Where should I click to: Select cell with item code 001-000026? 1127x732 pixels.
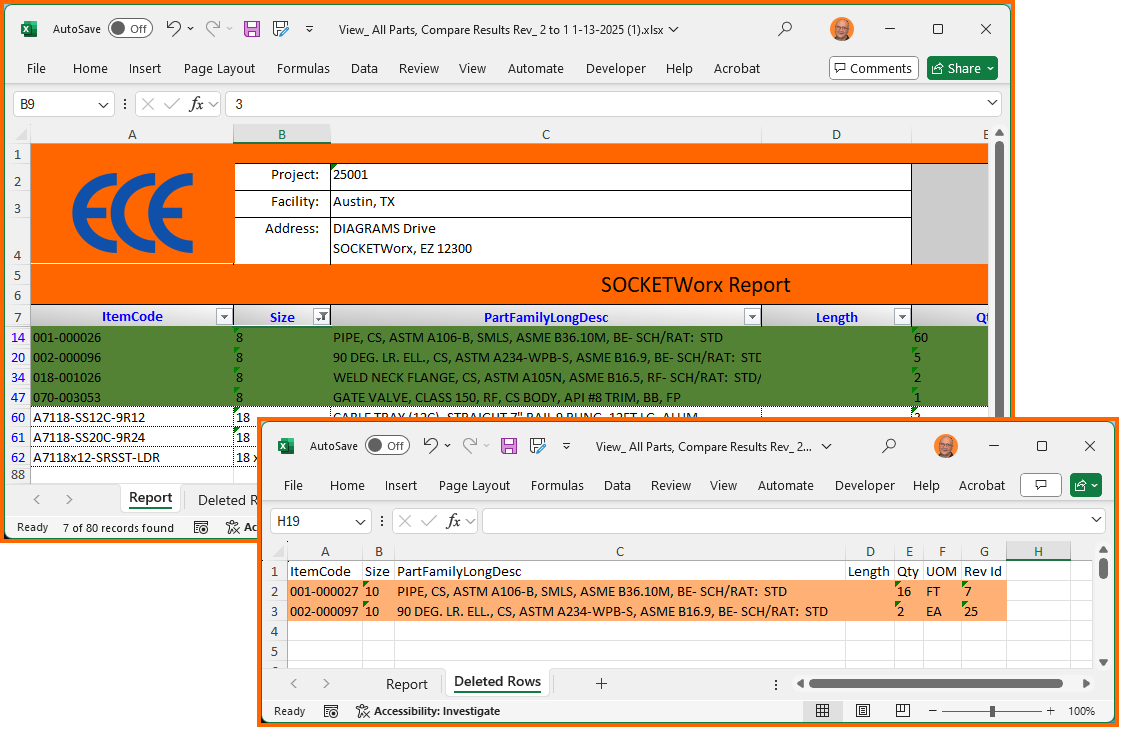click(x=132, y=337)
